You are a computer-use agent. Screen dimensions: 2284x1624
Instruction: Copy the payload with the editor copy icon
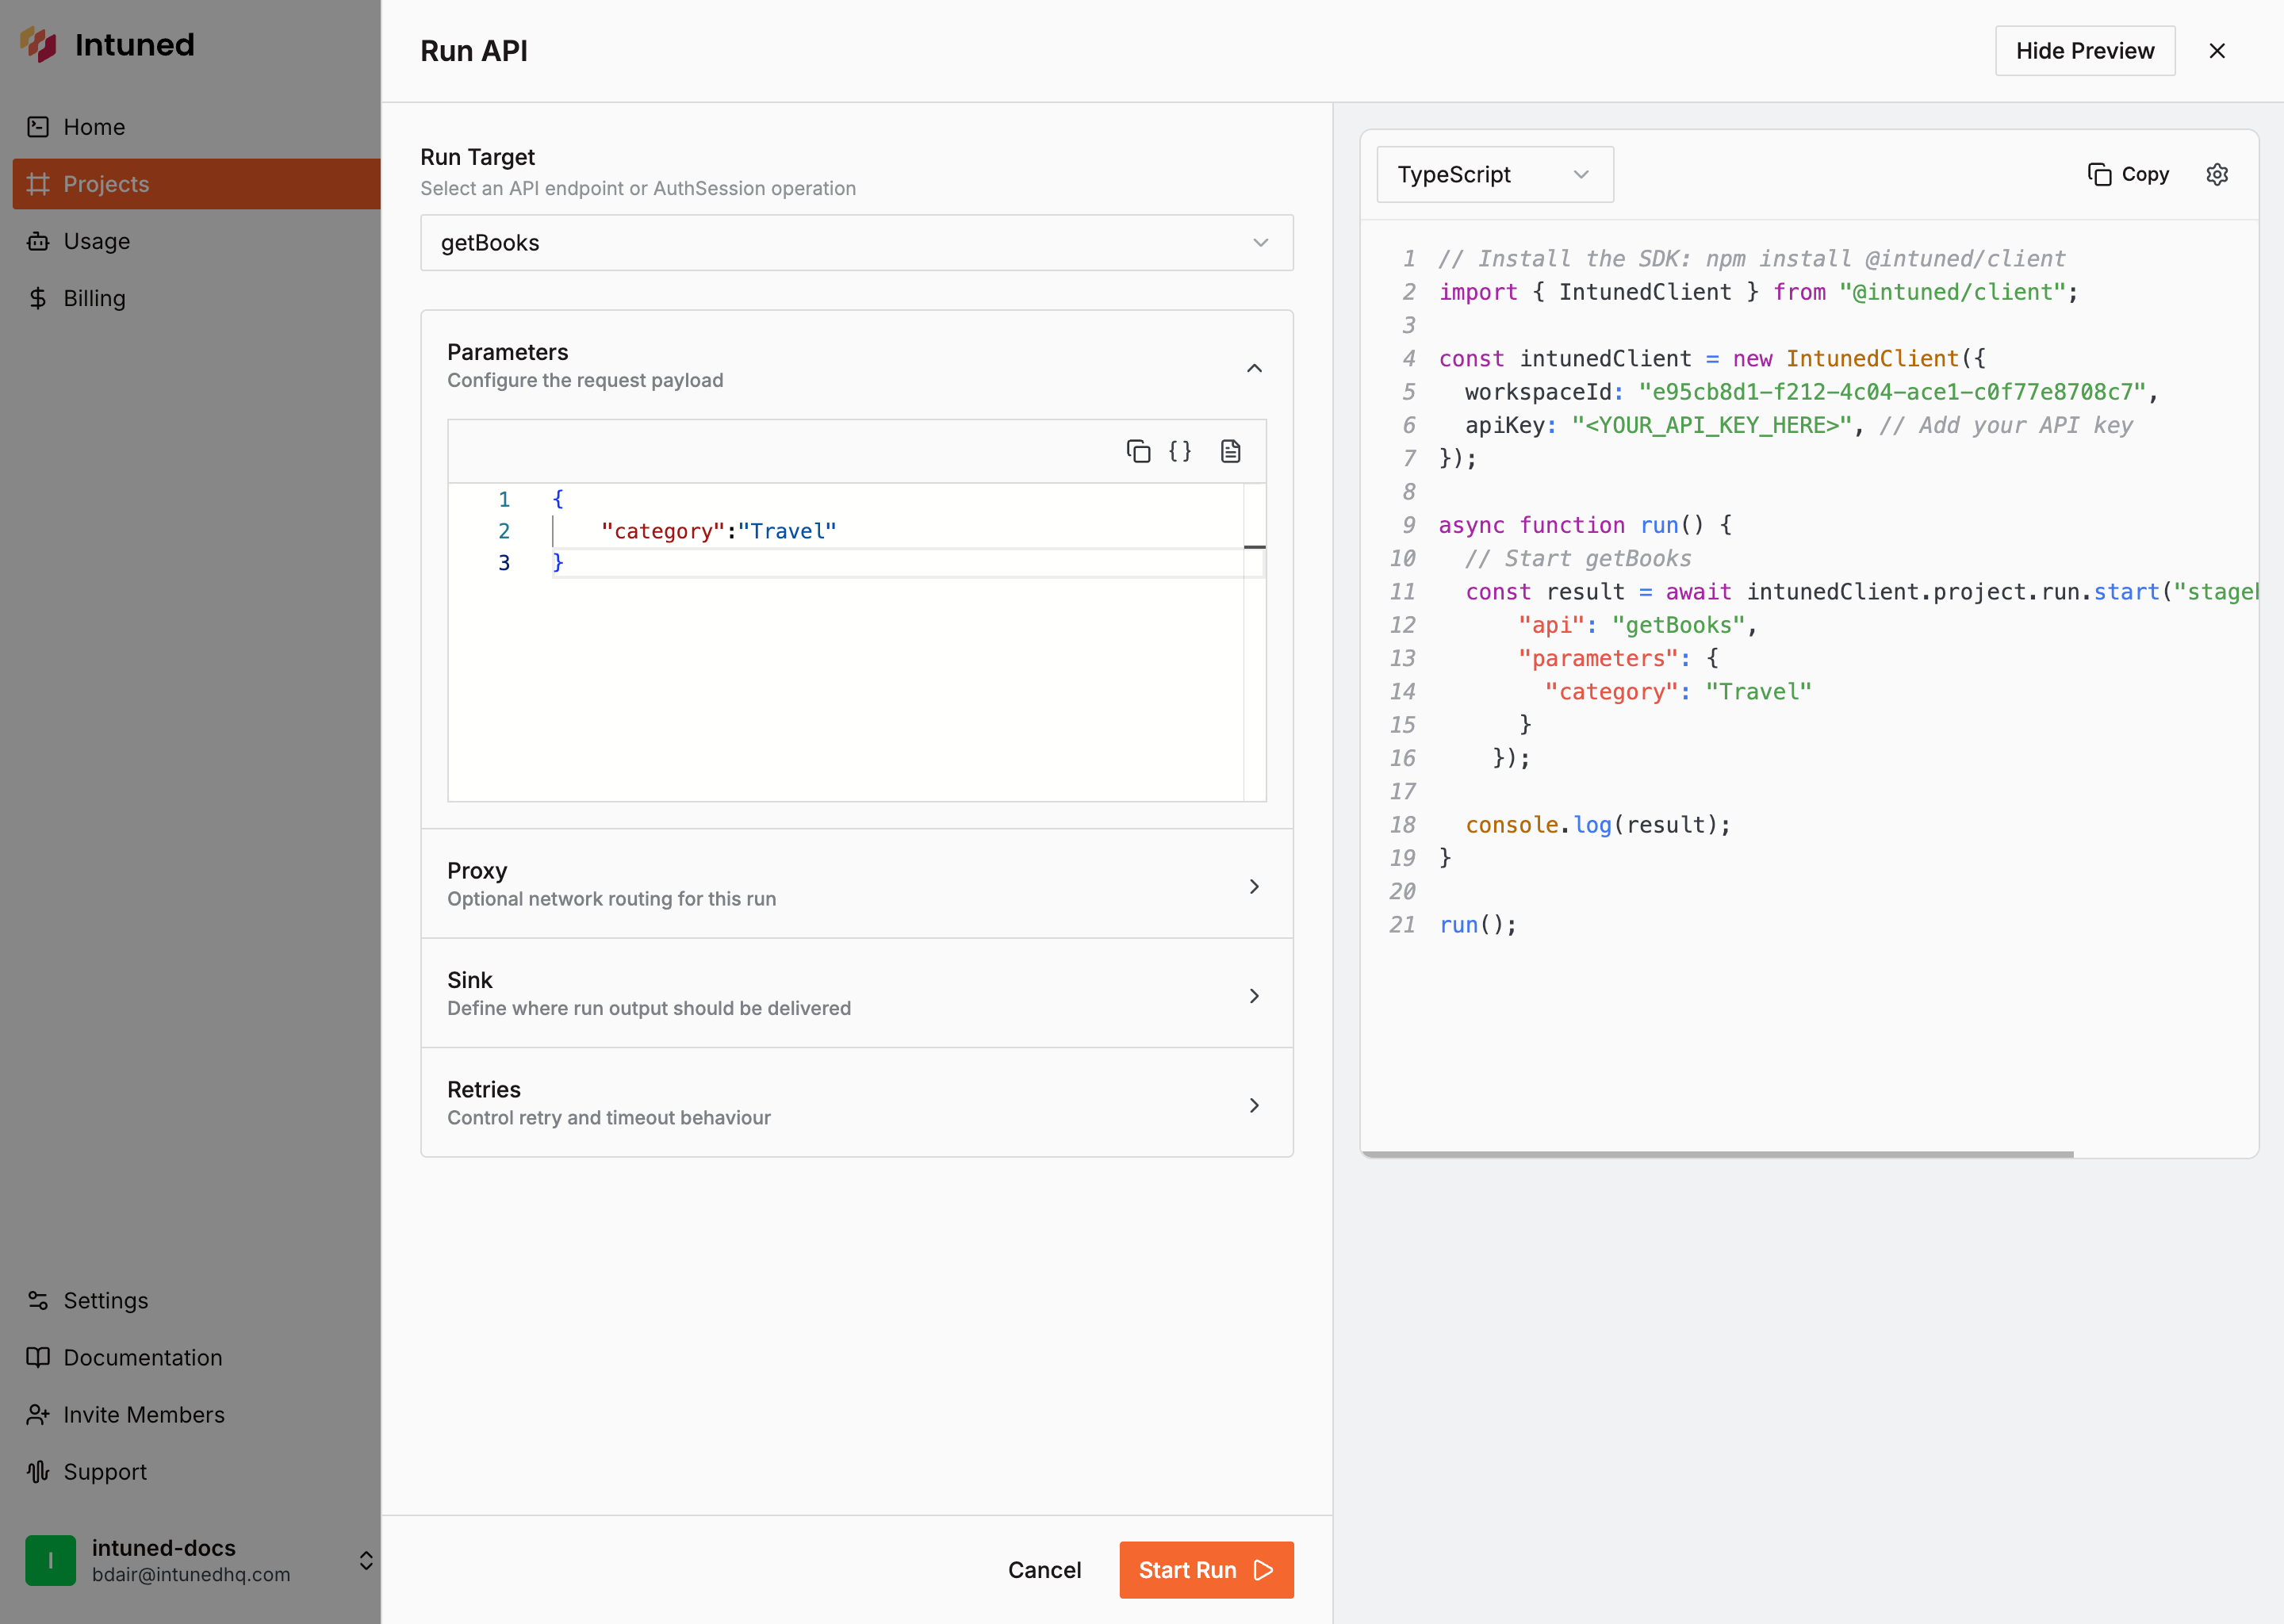click(1139, 451)
